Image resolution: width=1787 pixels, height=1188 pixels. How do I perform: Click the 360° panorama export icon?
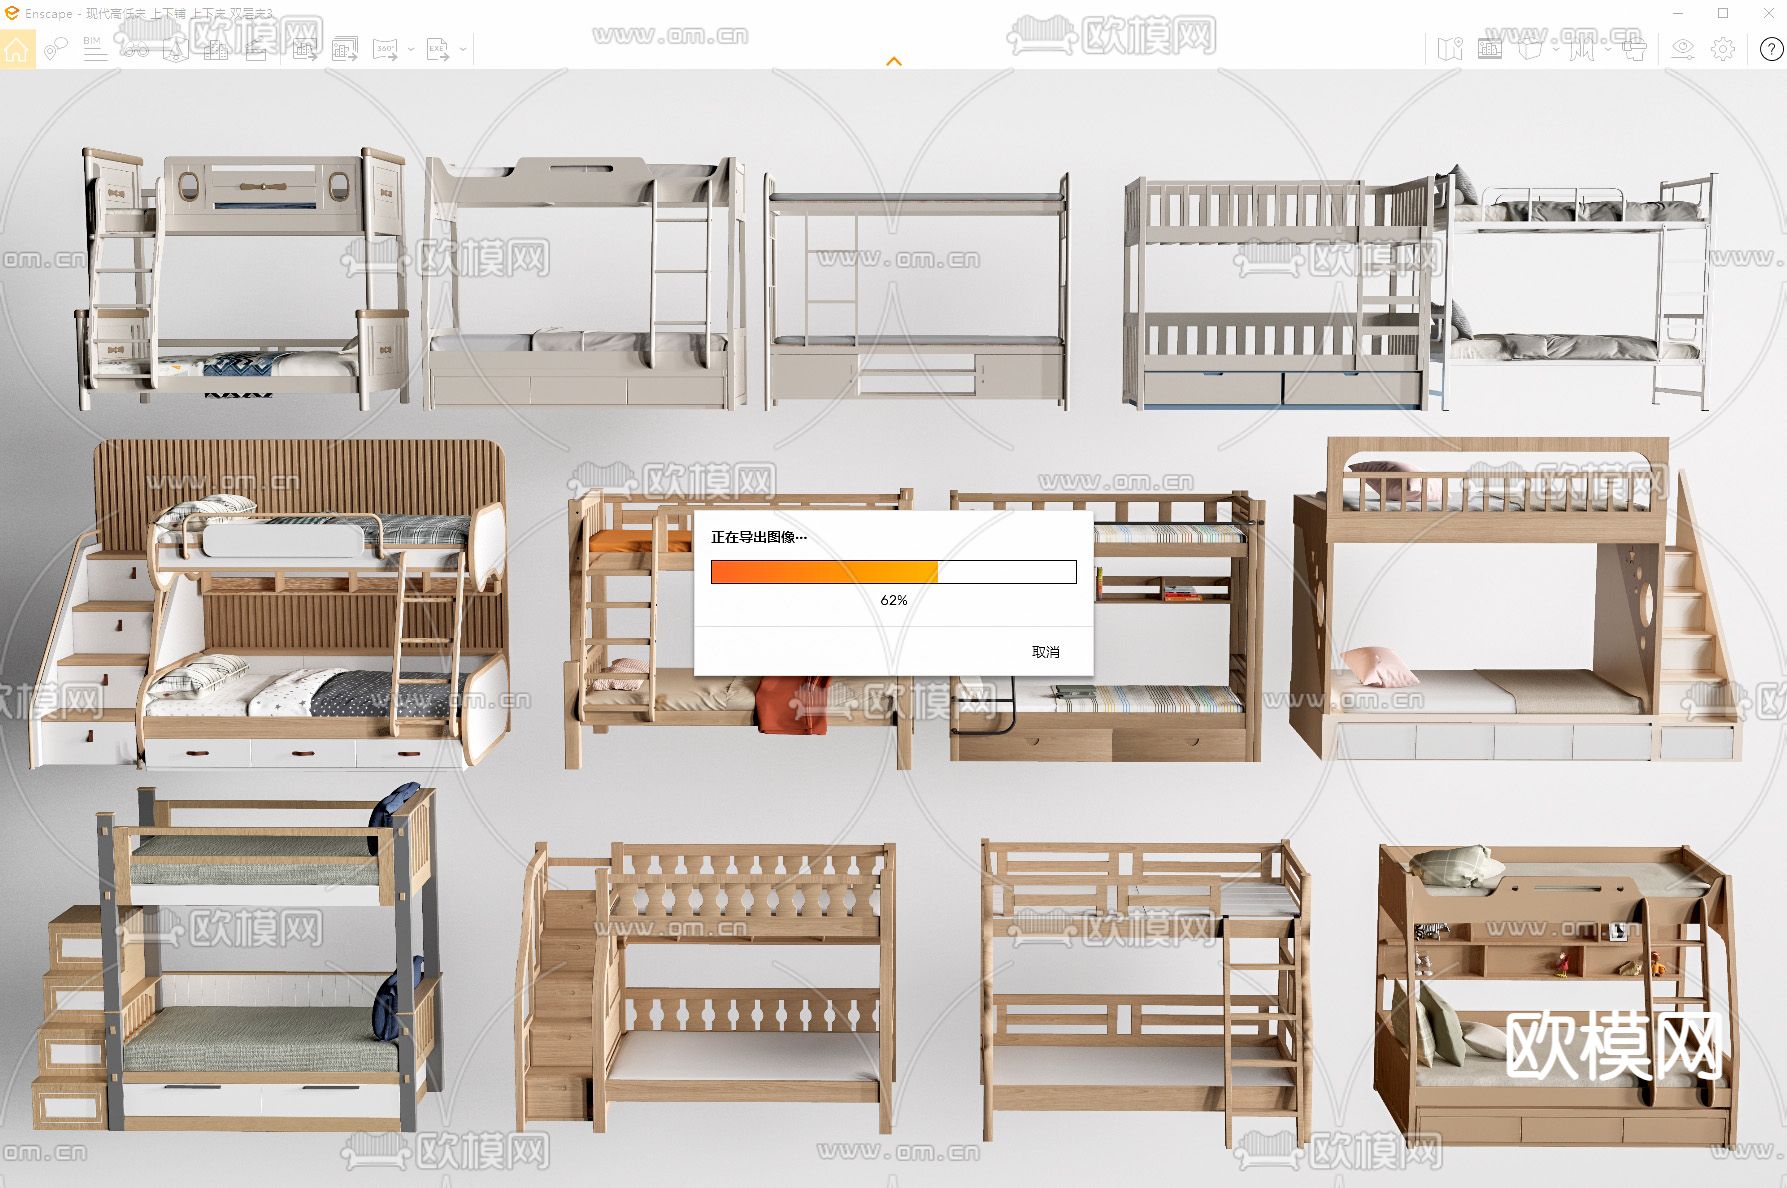click(385, 49)
